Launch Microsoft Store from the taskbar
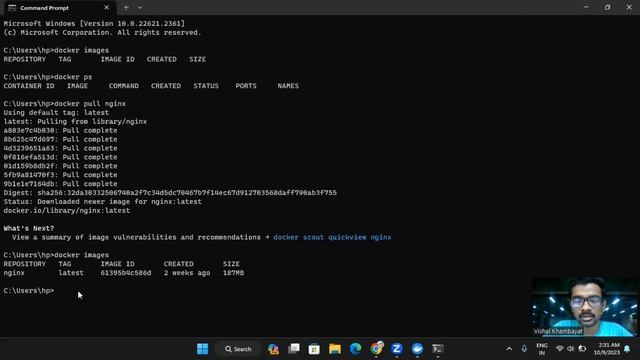This screenshot has height=360, width=640. 314,349
